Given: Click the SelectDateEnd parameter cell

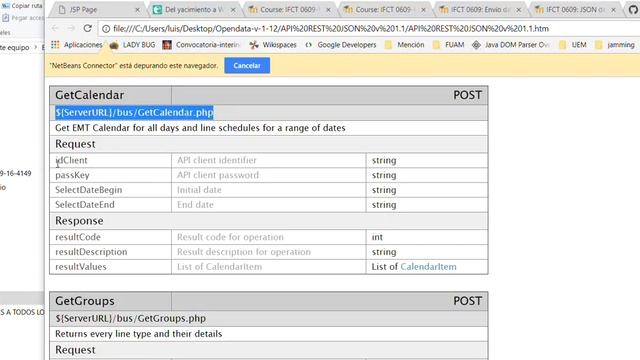Looking at the screenshot, I should tap(110, 204).
